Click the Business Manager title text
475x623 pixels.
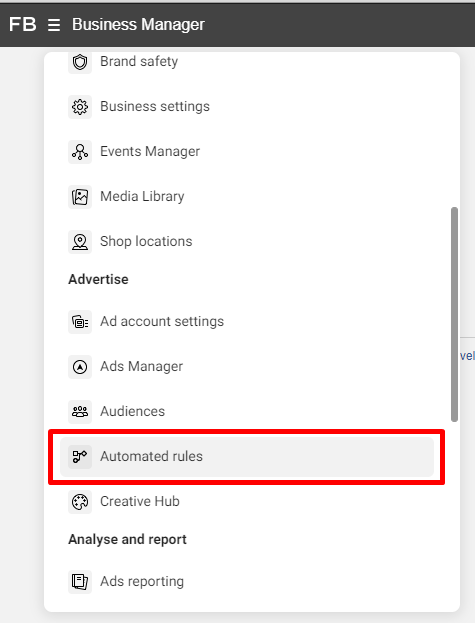click(138, 25)
